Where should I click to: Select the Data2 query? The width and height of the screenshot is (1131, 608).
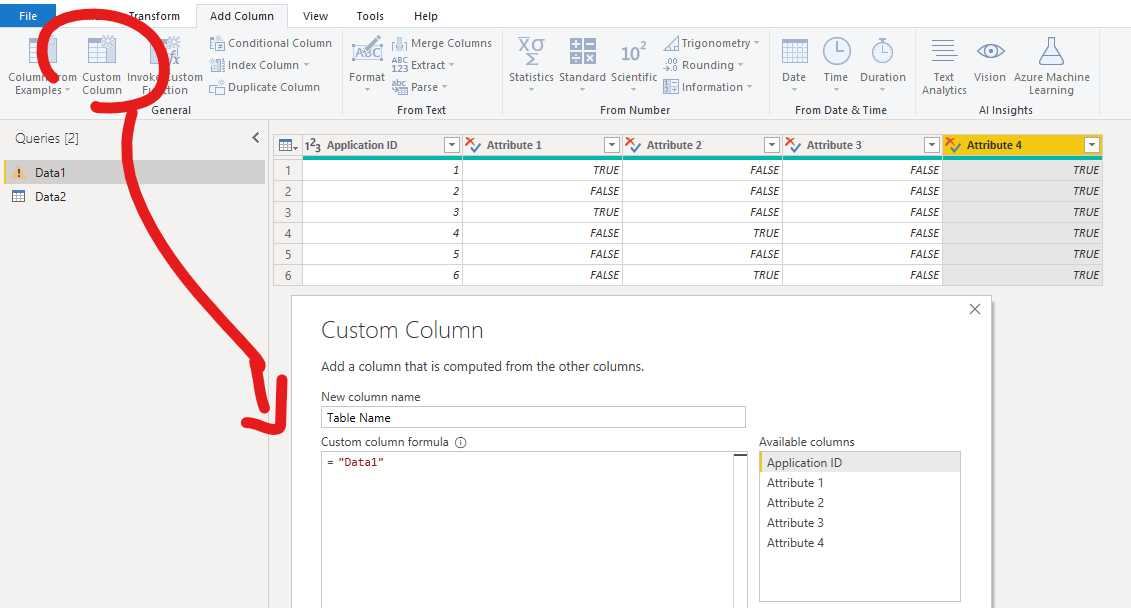[135, 197]
